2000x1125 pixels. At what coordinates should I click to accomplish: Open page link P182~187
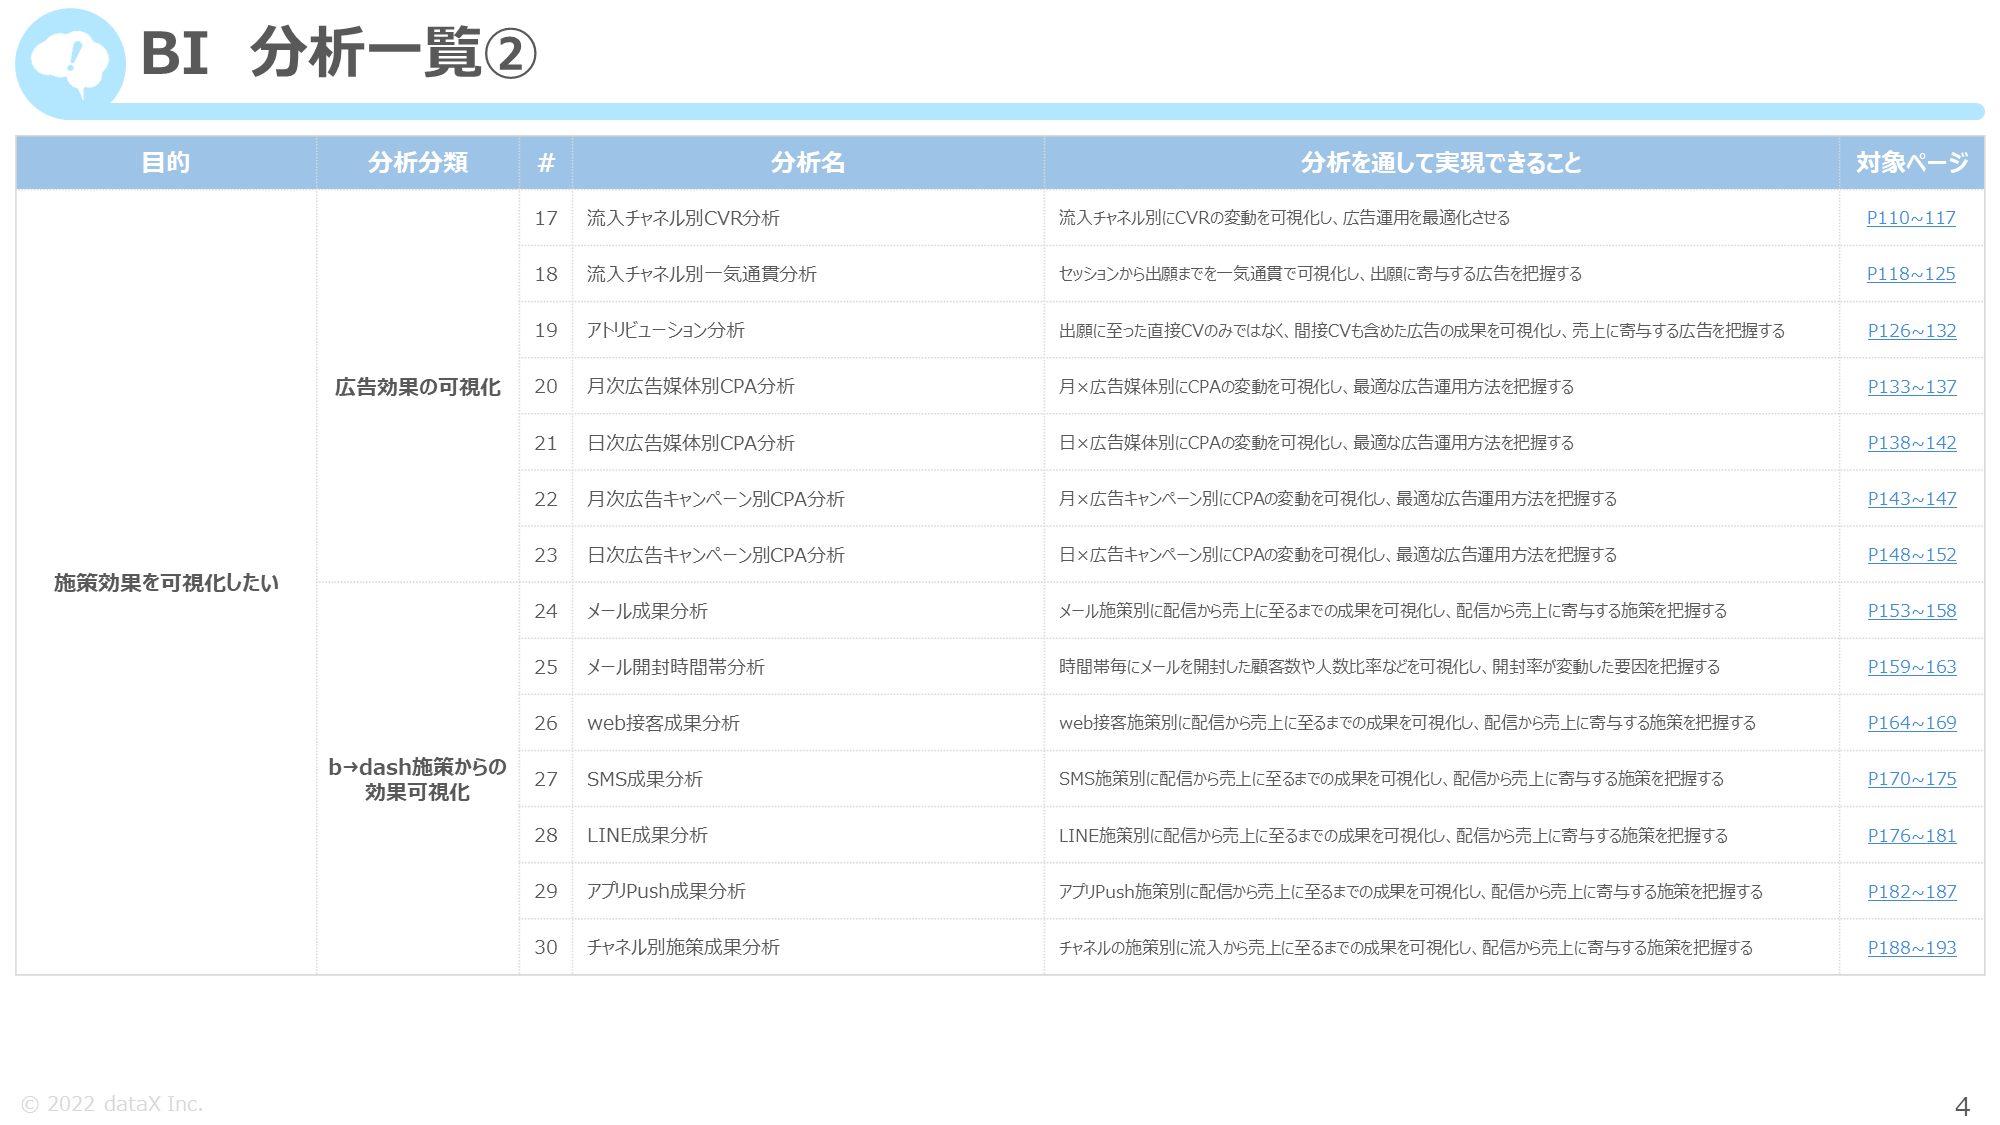click(x=1912, y=892)
